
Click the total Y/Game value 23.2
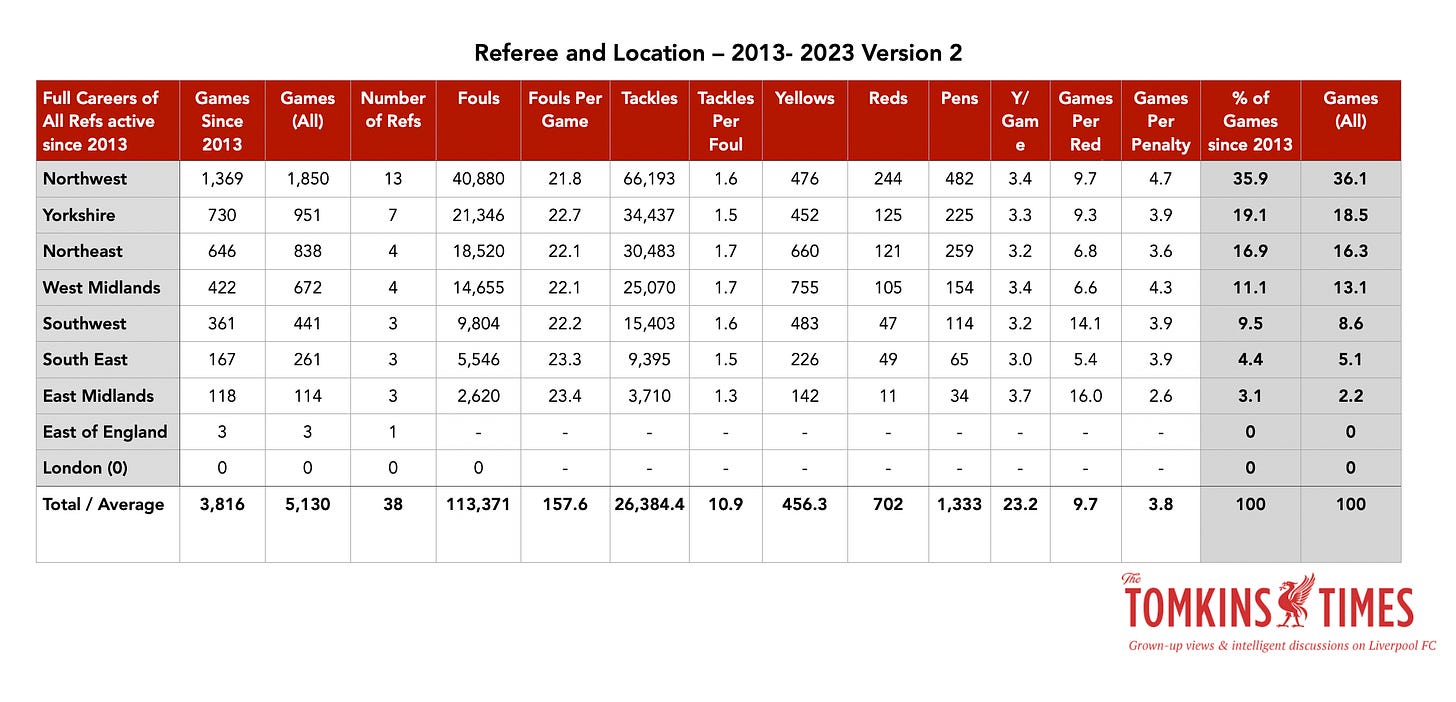coord(1020,504)
